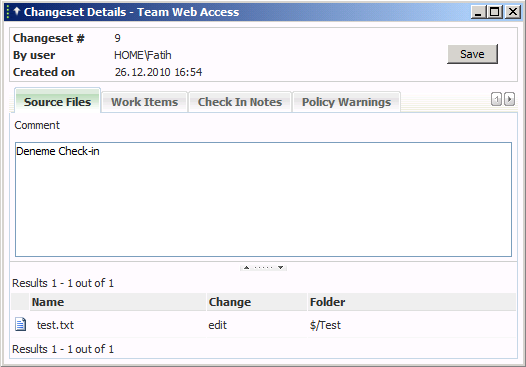Viewport: 526px width, 367px height.
Task: Open the Work Items tab
Action: pos(145,102)
